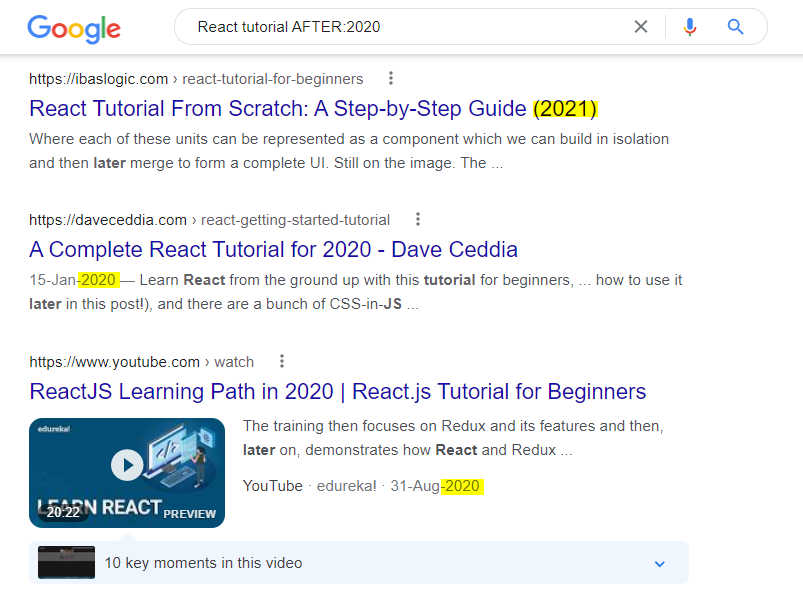Screen dimensions: 803x590
Task: Open more options for ibaslogic.com result
Action: (x=391, y=78)
